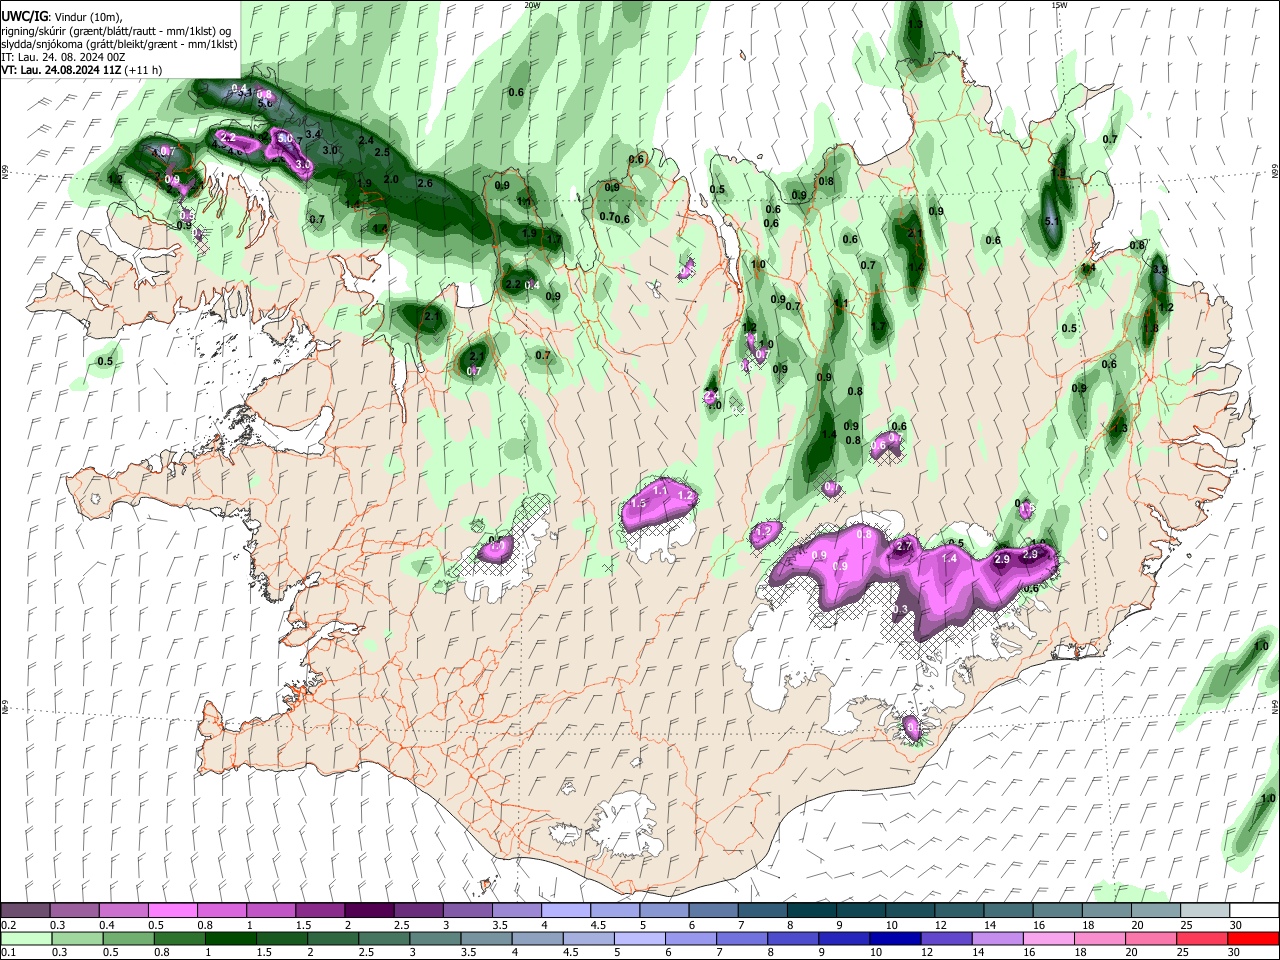This screenshot has height=960, width=1280.
Task: Click the '20W' longitude label at top
Action: pos(532,5)
